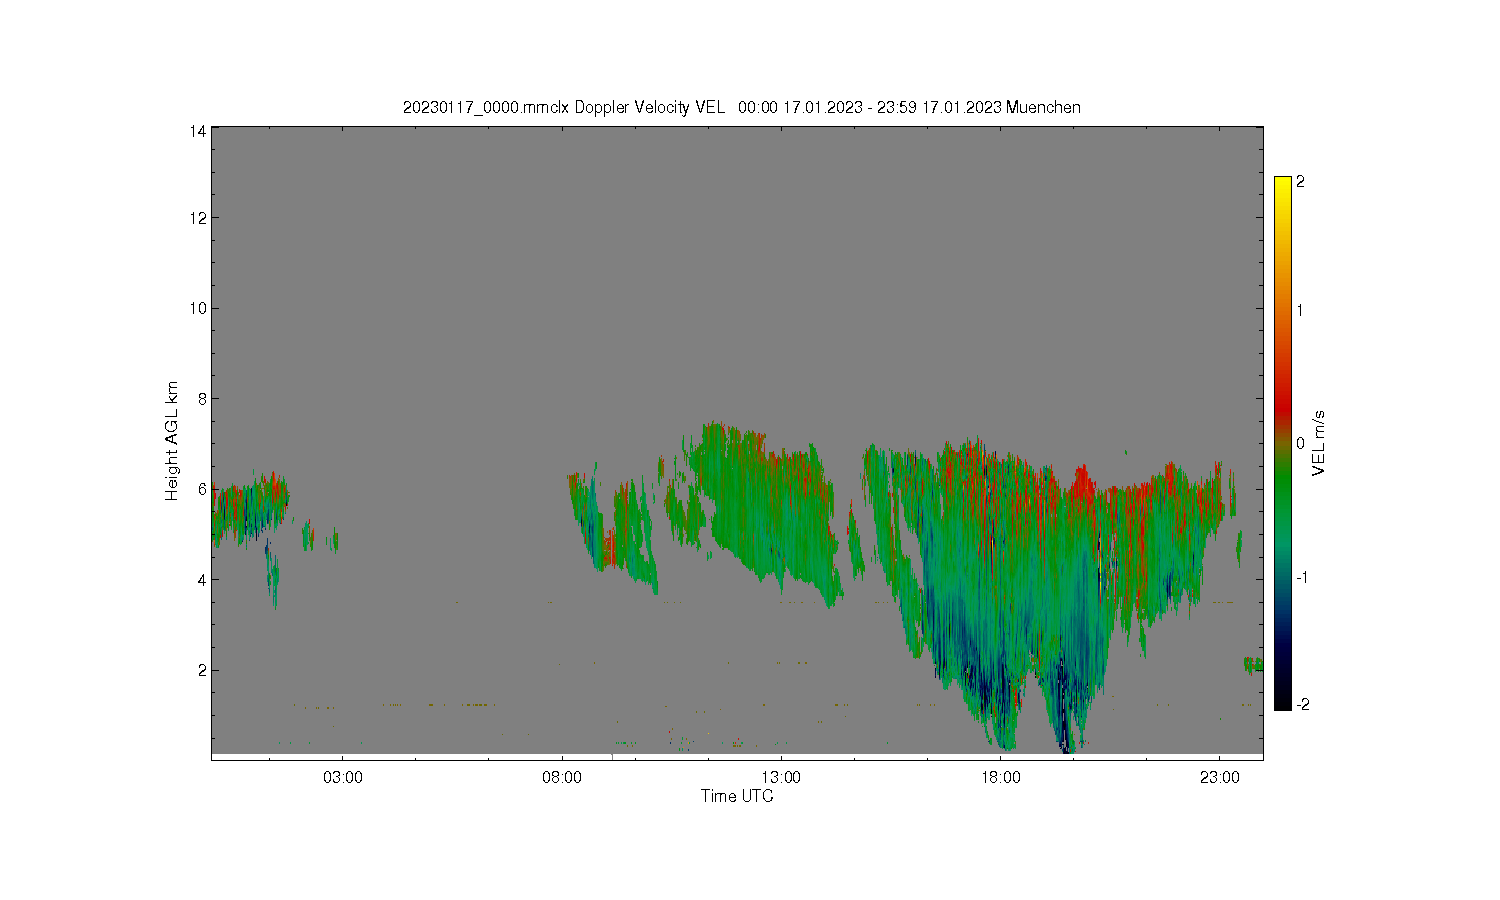Click the colorbar label '-2' at the bottom
This screenshot has width=1500, height=900.
pos(1302,704)
